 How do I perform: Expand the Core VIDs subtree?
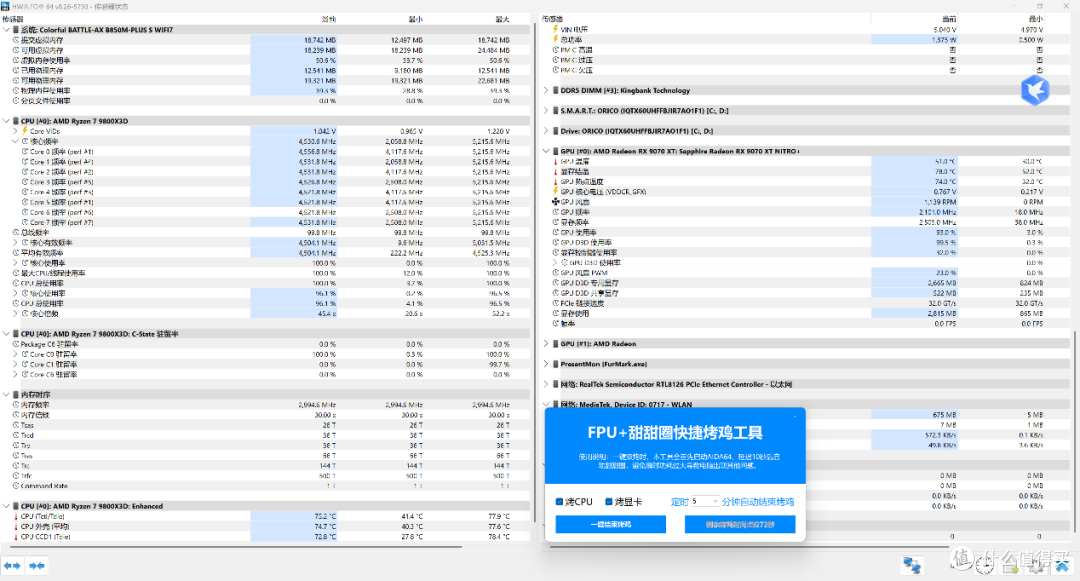coord(15,131)
